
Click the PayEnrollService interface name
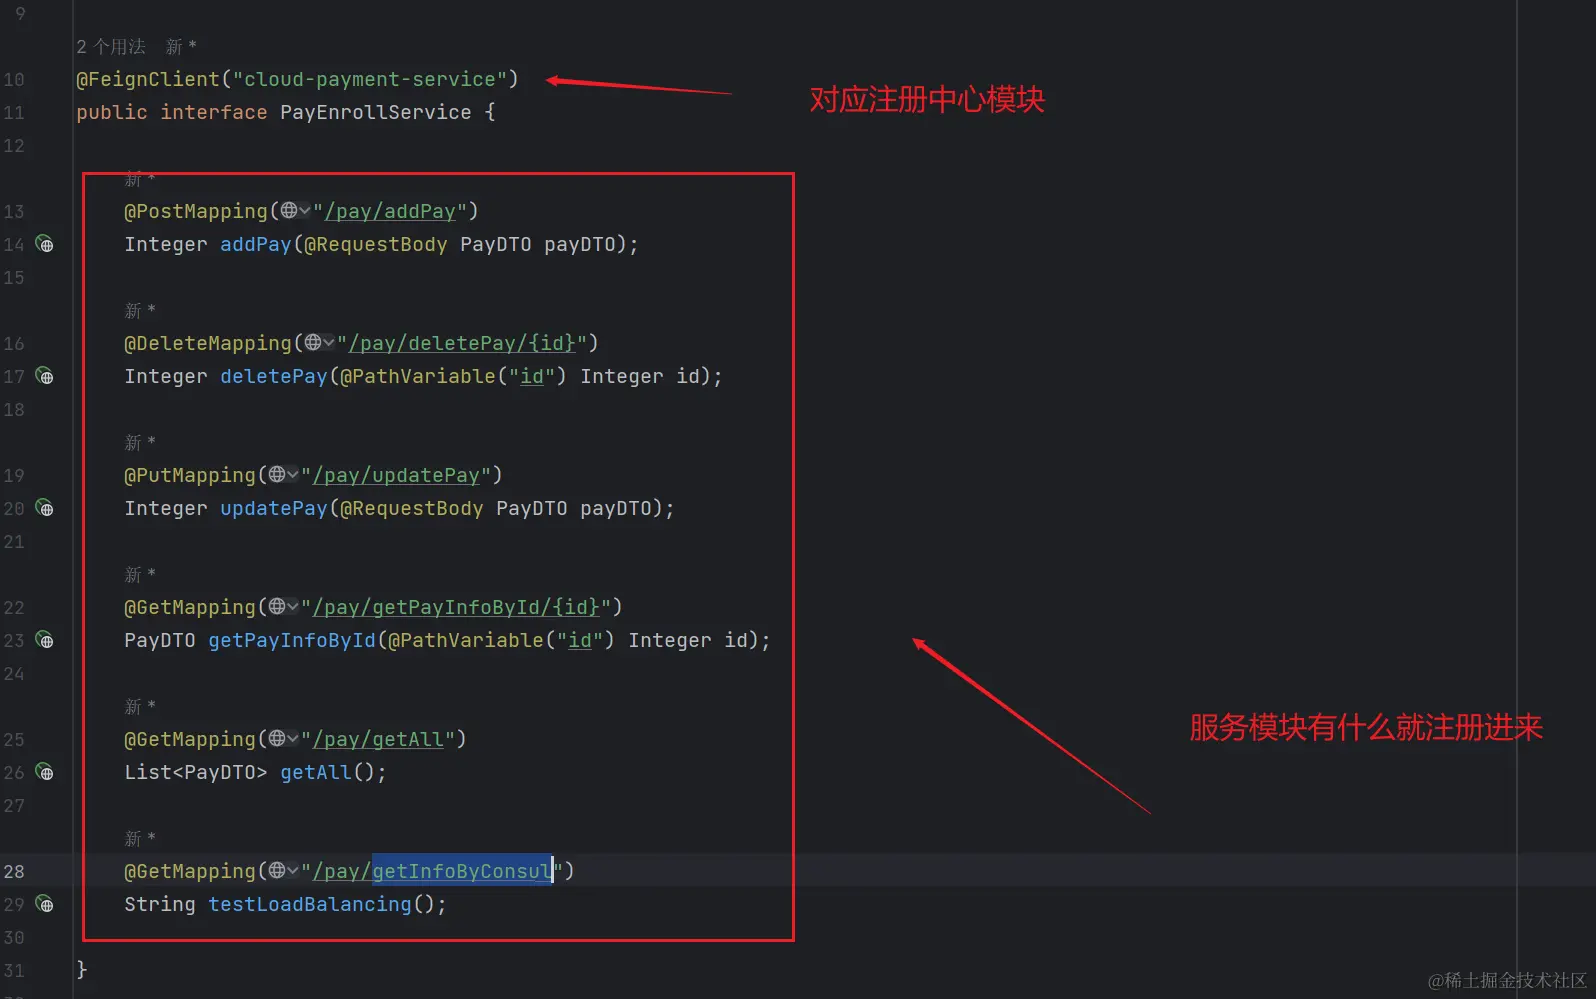tap(375, 112)
